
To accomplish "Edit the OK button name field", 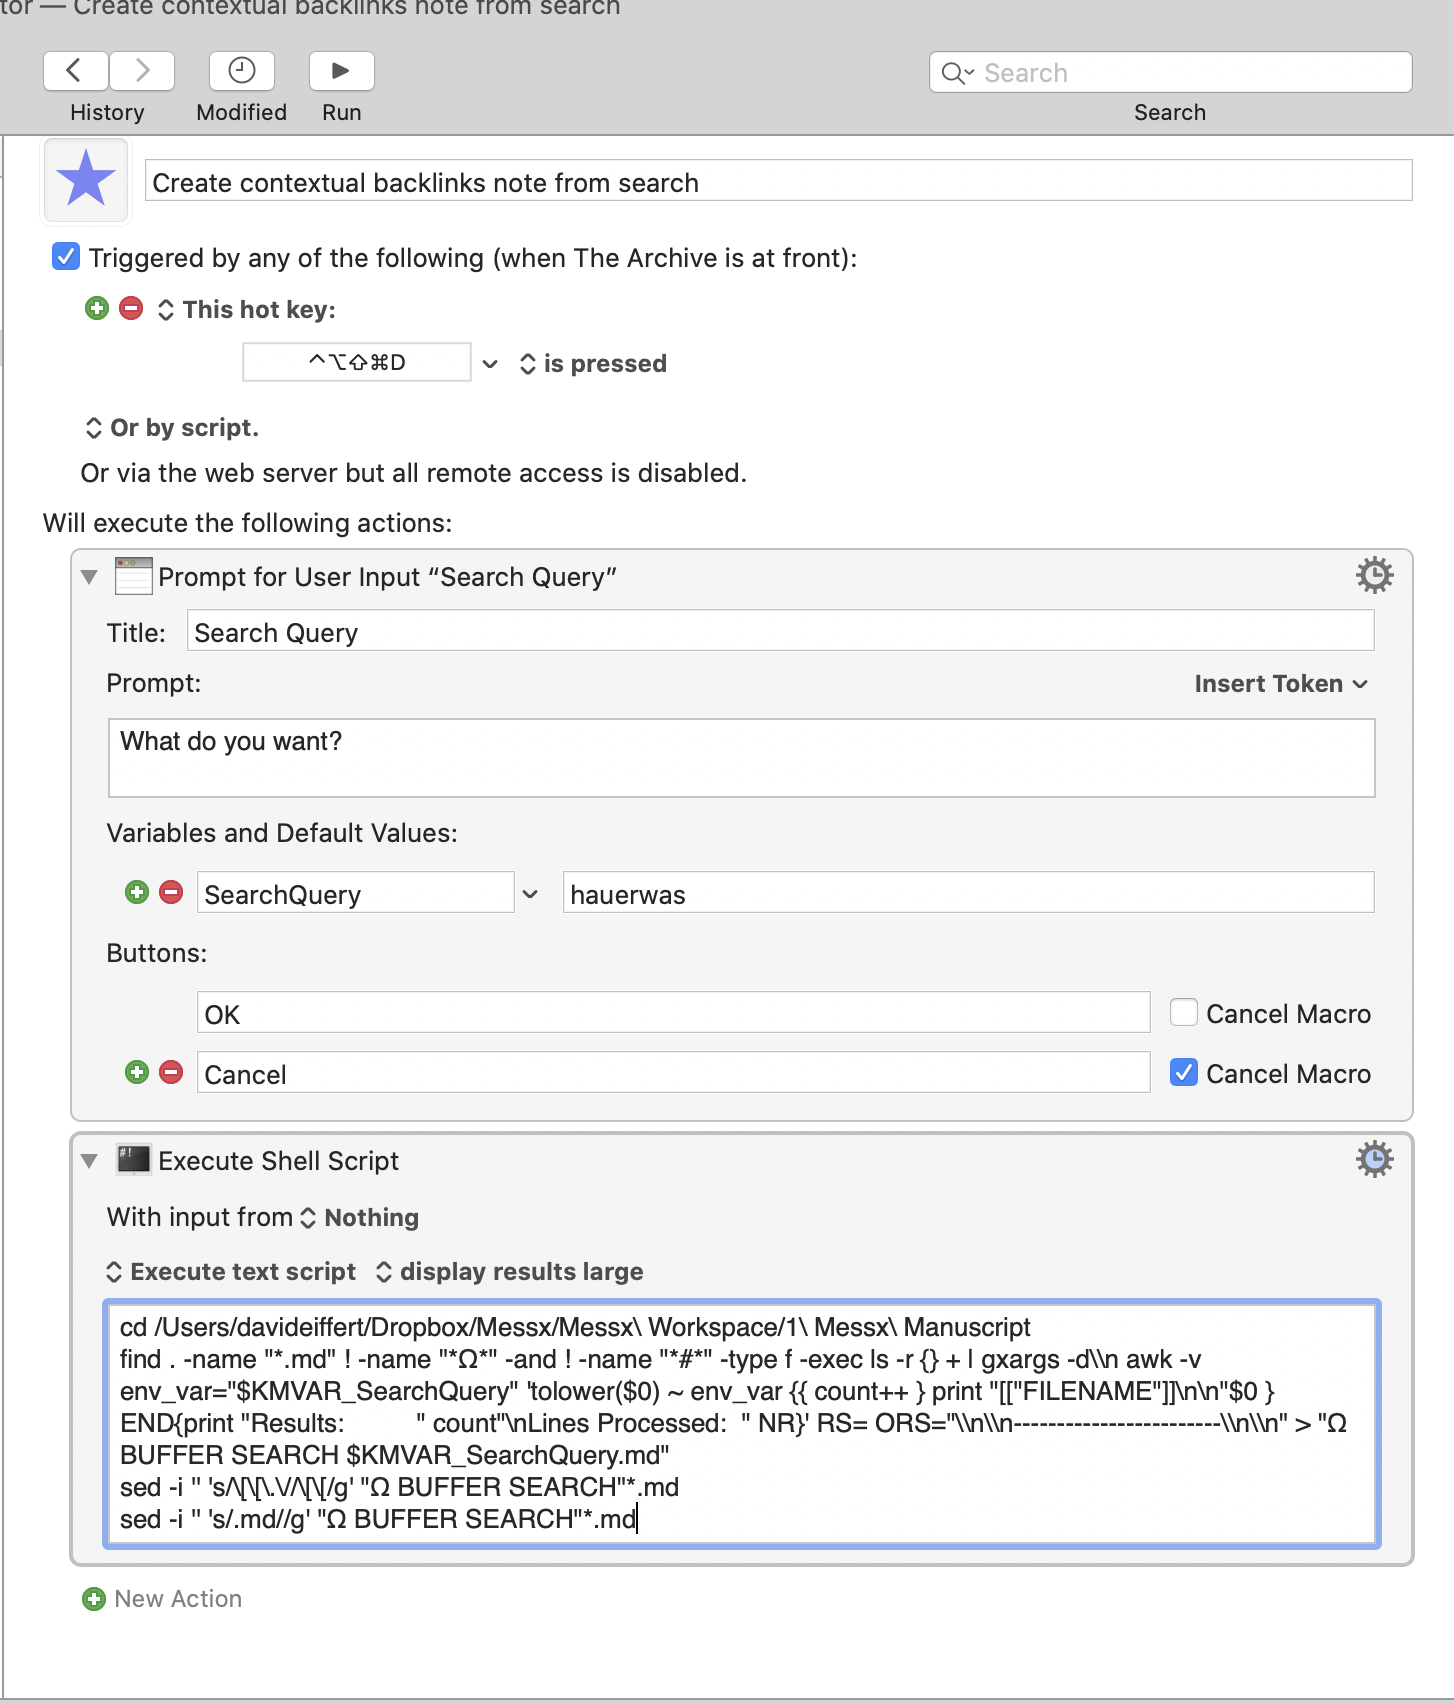I will coord(673,1013).
